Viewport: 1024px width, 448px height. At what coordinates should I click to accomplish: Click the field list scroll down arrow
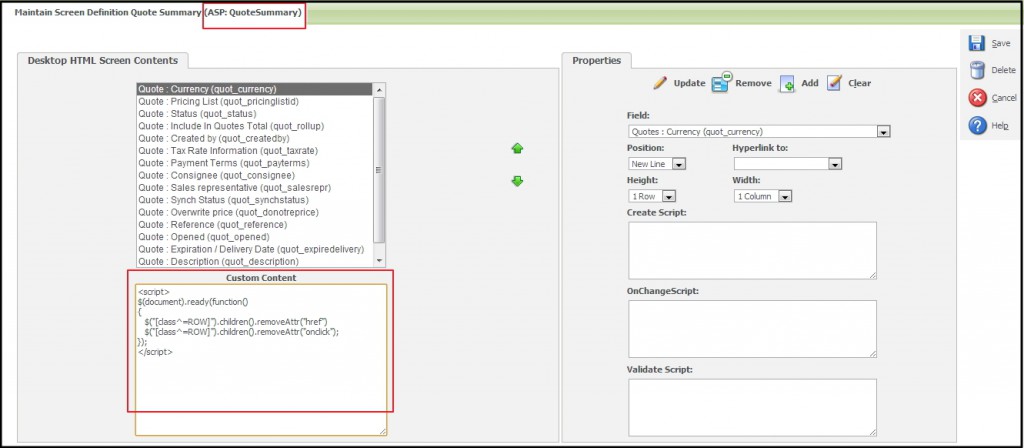(x=379, y=261)
